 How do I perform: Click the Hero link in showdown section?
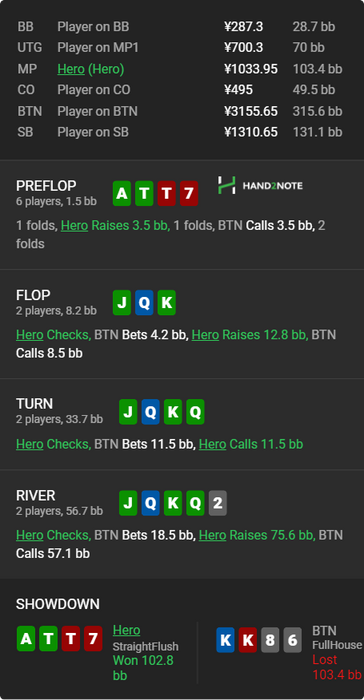[126, 630]
